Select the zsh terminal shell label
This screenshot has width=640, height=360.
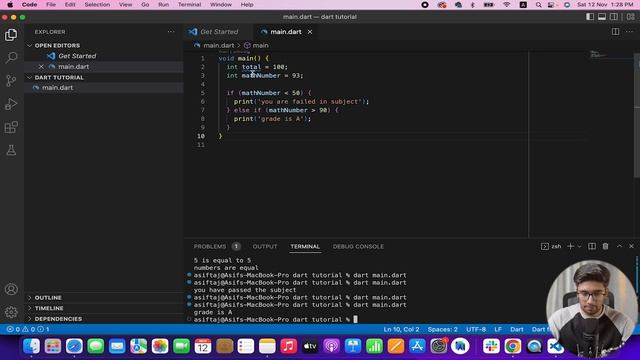551,247
